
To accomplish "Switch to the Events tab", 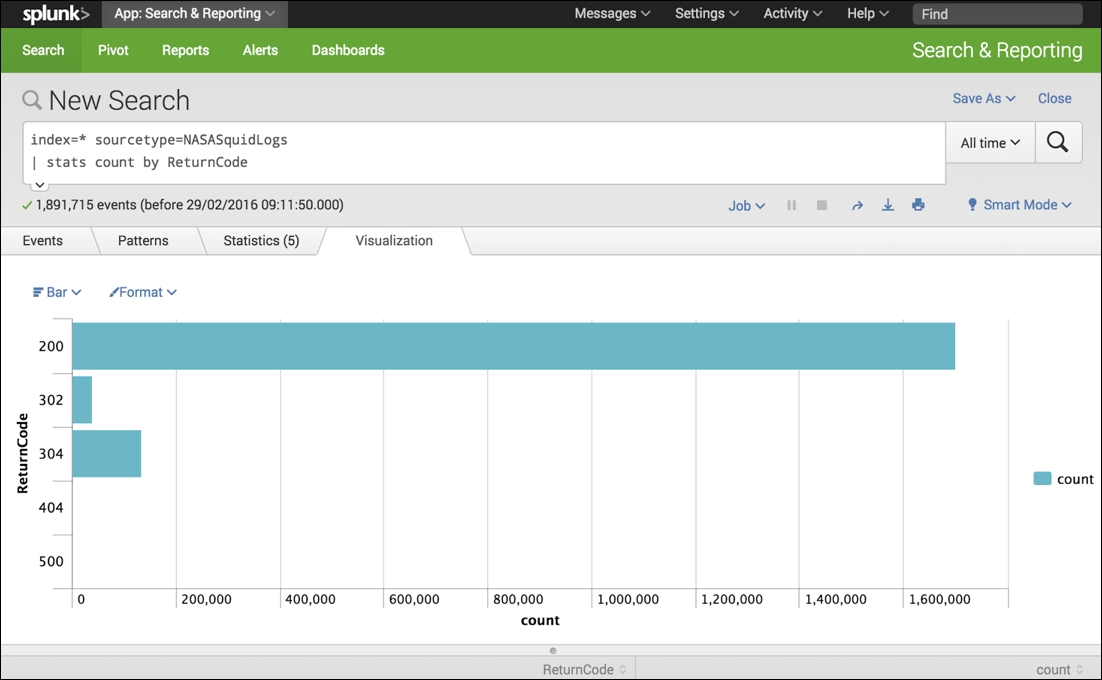I will click(43, 240).
